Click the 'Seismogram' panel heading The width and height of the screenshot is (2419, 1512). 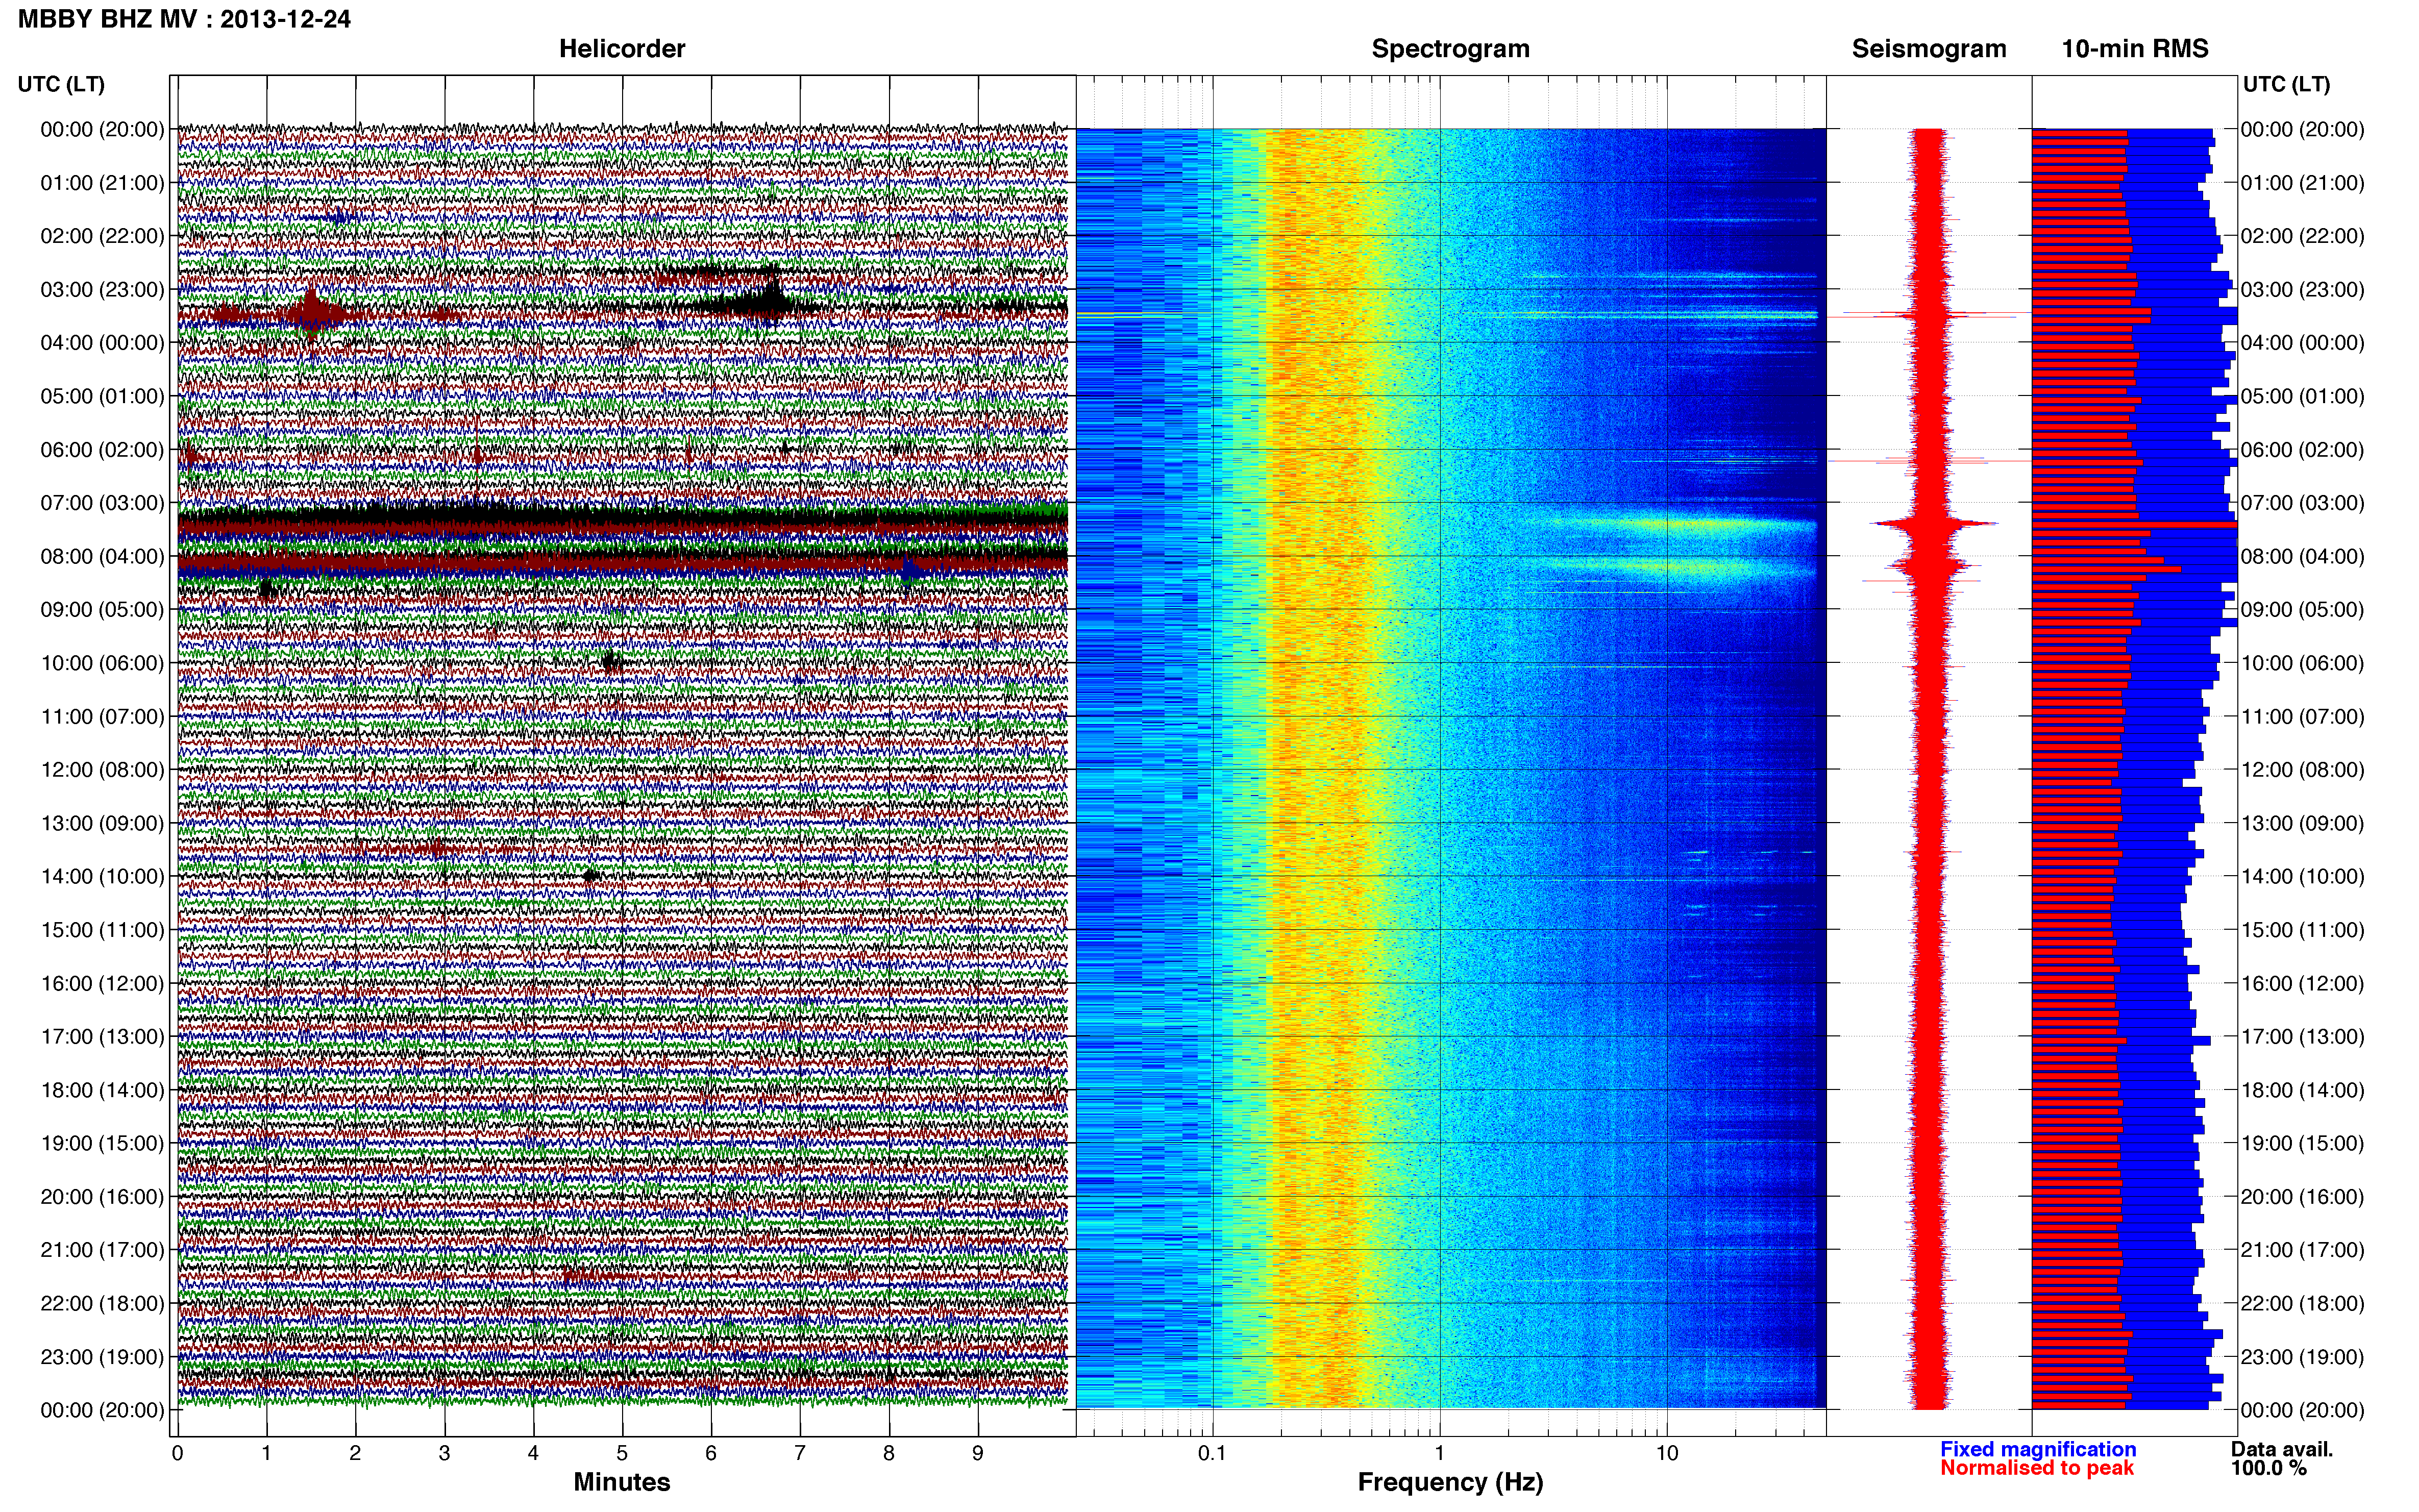1929,49
